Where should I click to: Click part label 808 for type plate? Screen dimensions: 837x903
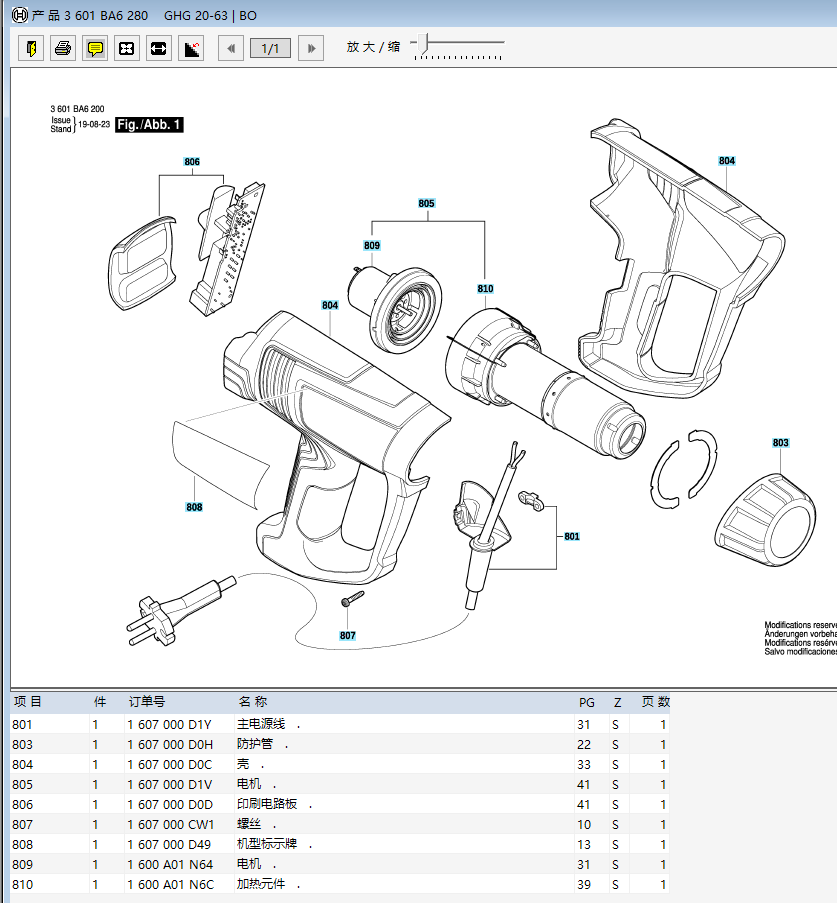click(194, 507)
